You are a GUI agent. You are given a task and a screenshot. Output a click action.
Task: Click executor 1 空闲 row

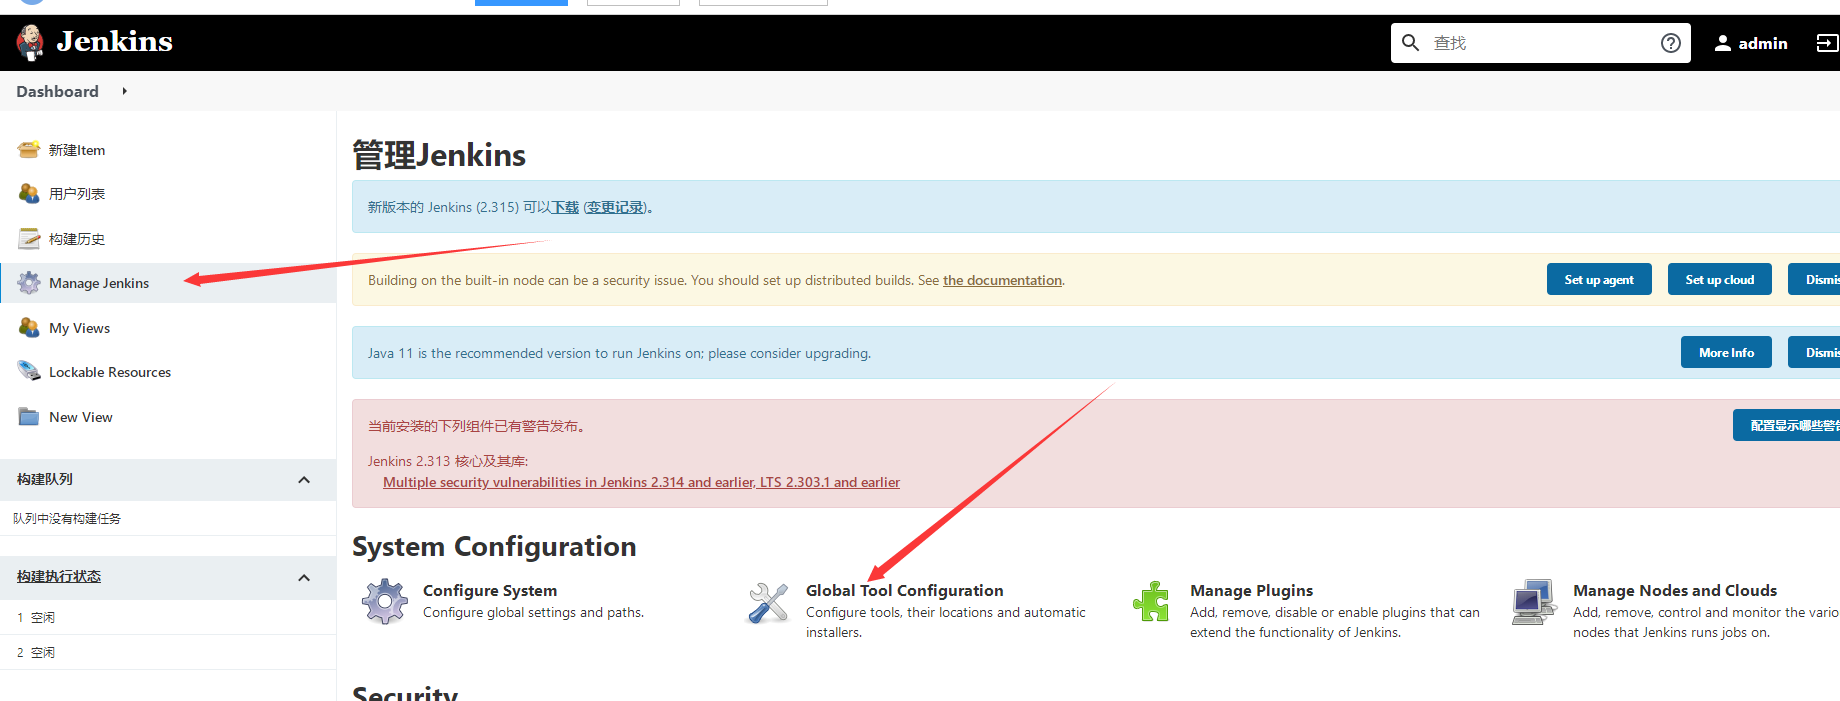[168, 618]
